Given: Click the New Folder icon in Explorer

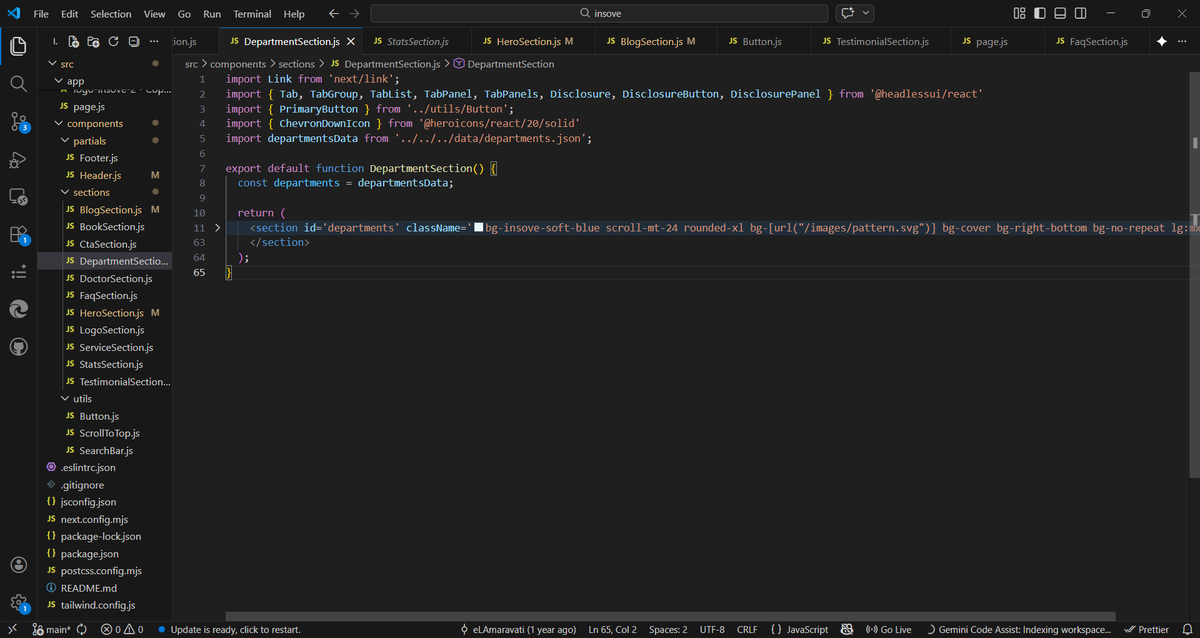Looking at the screenshot, I should pyautogui.click(x=93, y=42).
